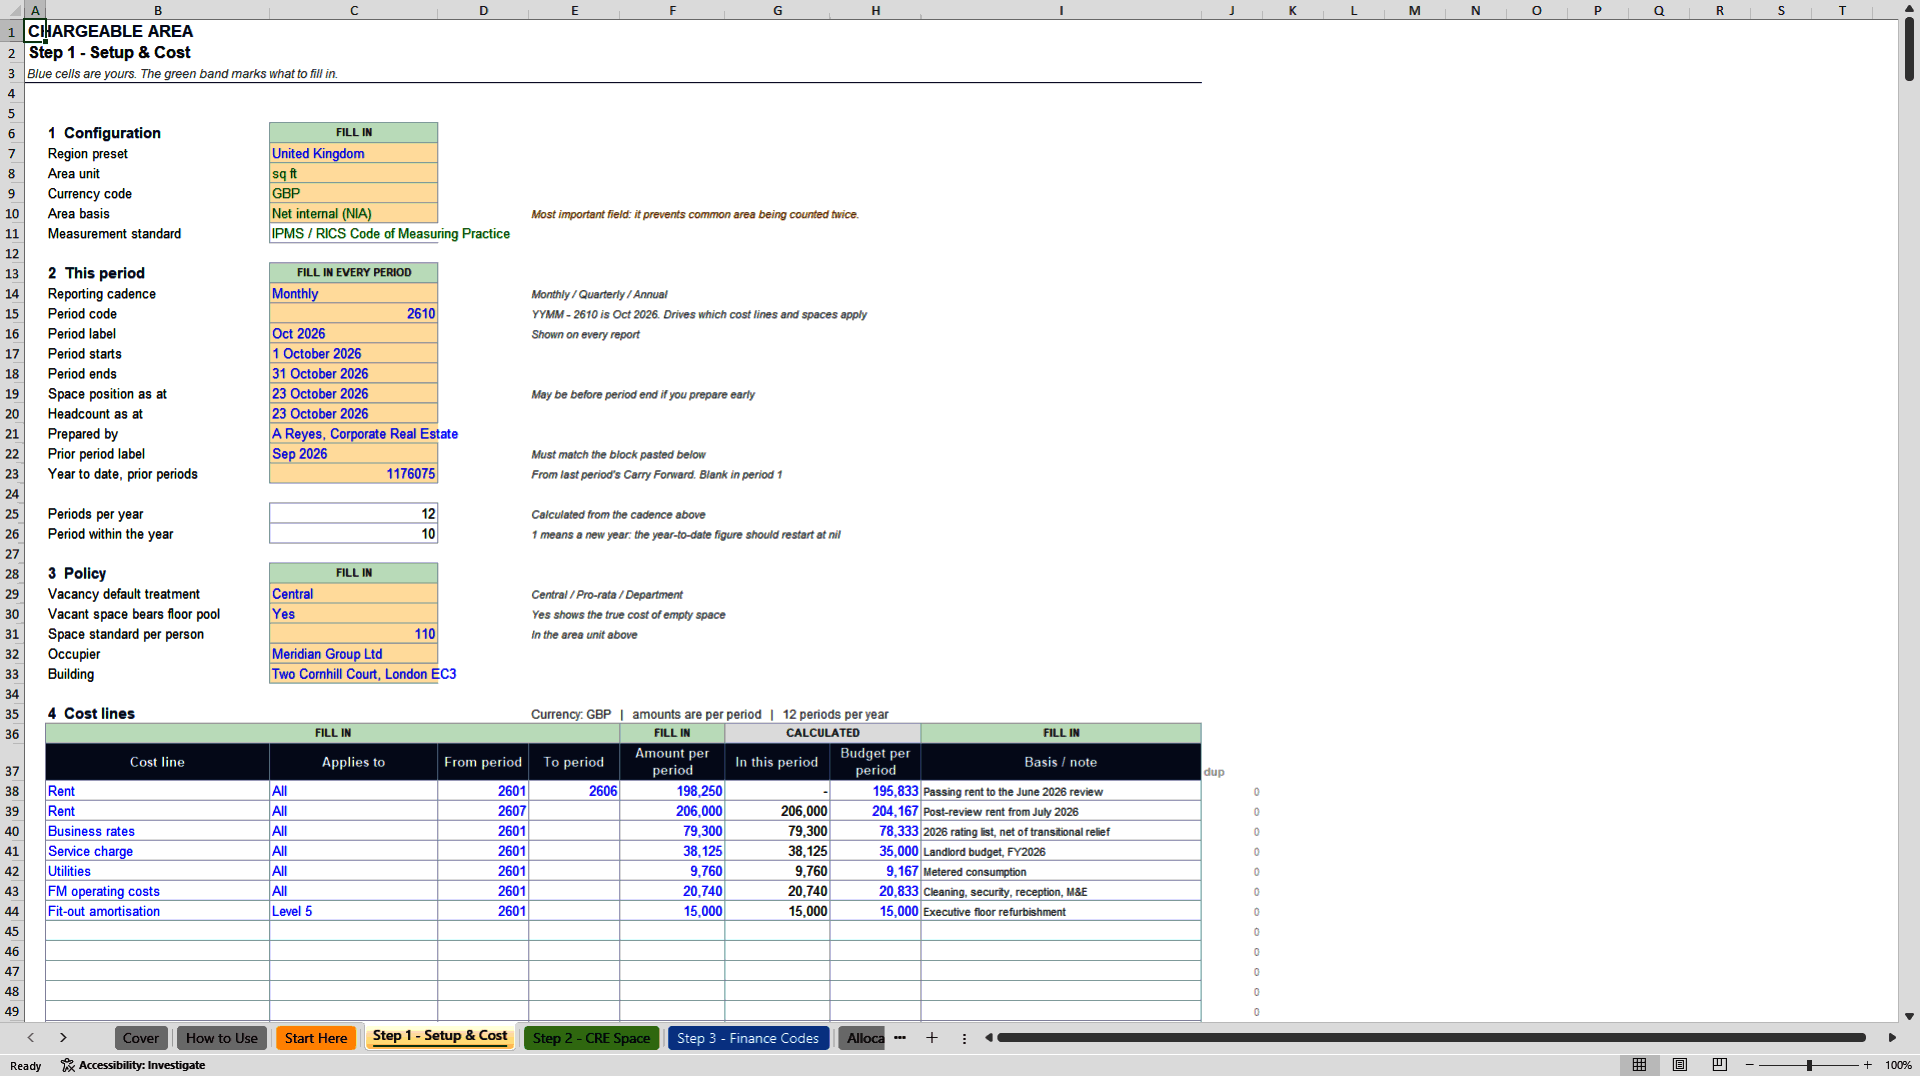Select Prior period label Sep 2026 cell
Viewport: 1920px width, 1076px height.
tap(353, 453)
